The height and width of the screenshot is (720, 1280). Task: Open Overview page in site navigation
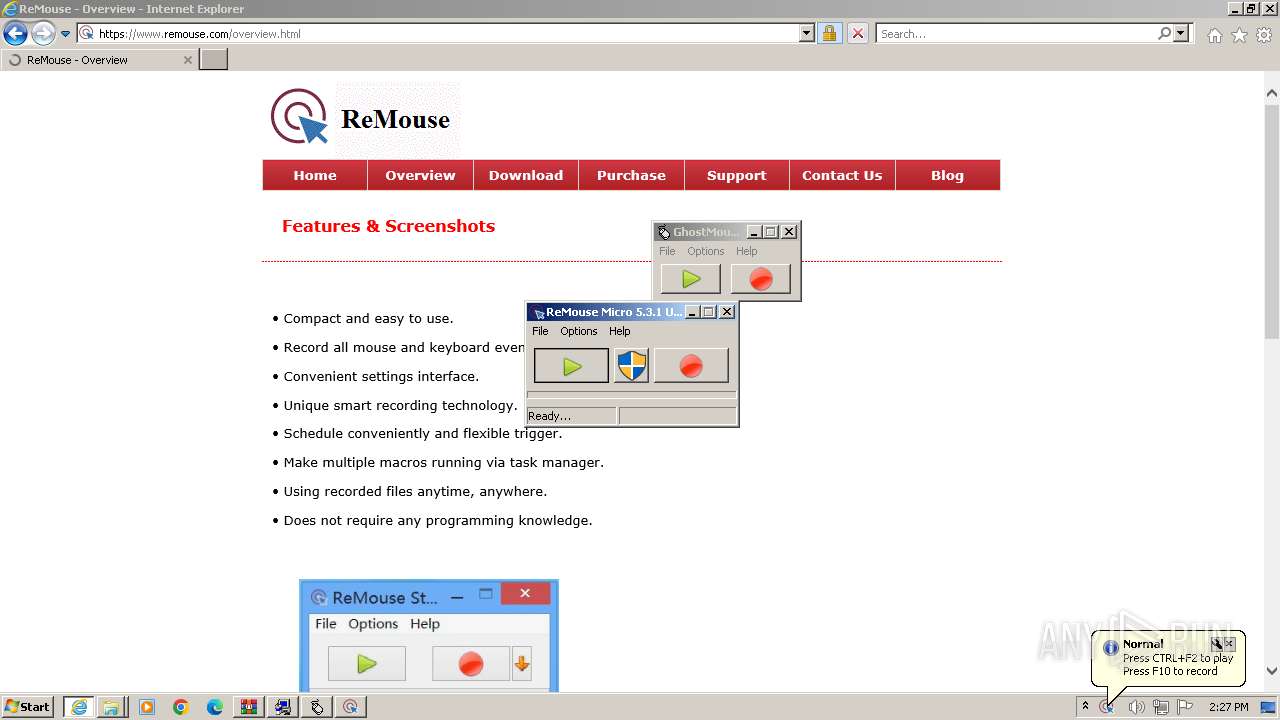[x=420, y=175]
